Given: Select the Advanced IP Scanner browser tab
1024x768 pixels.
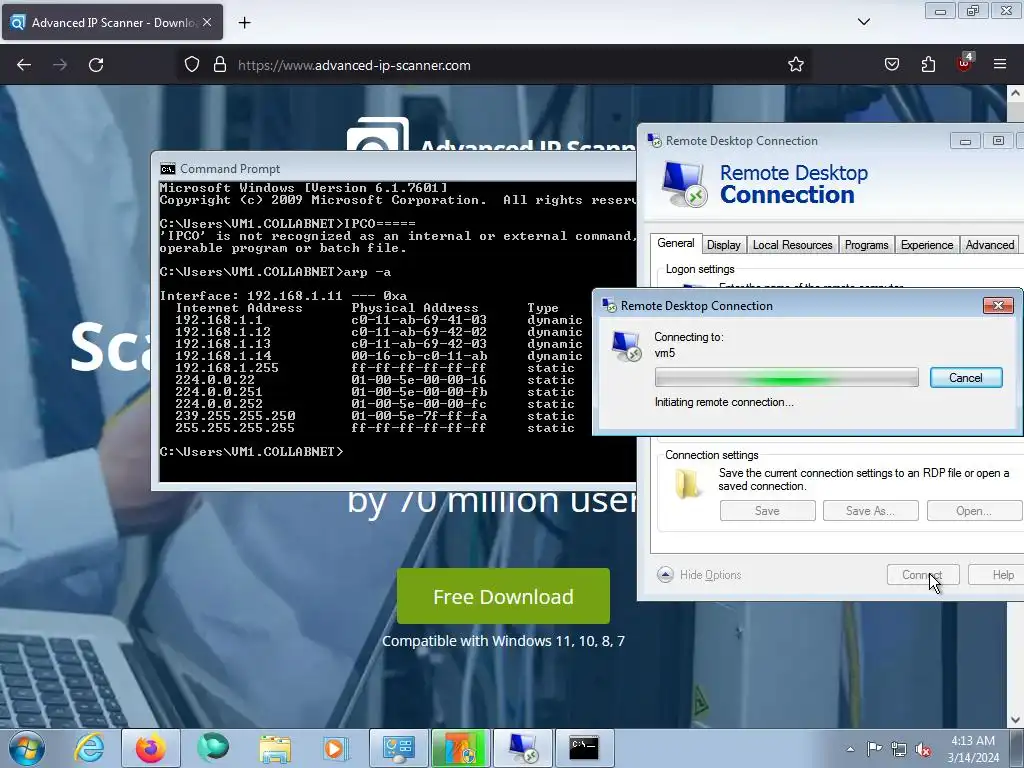Looking at the screenshot, I should (112, 22).
